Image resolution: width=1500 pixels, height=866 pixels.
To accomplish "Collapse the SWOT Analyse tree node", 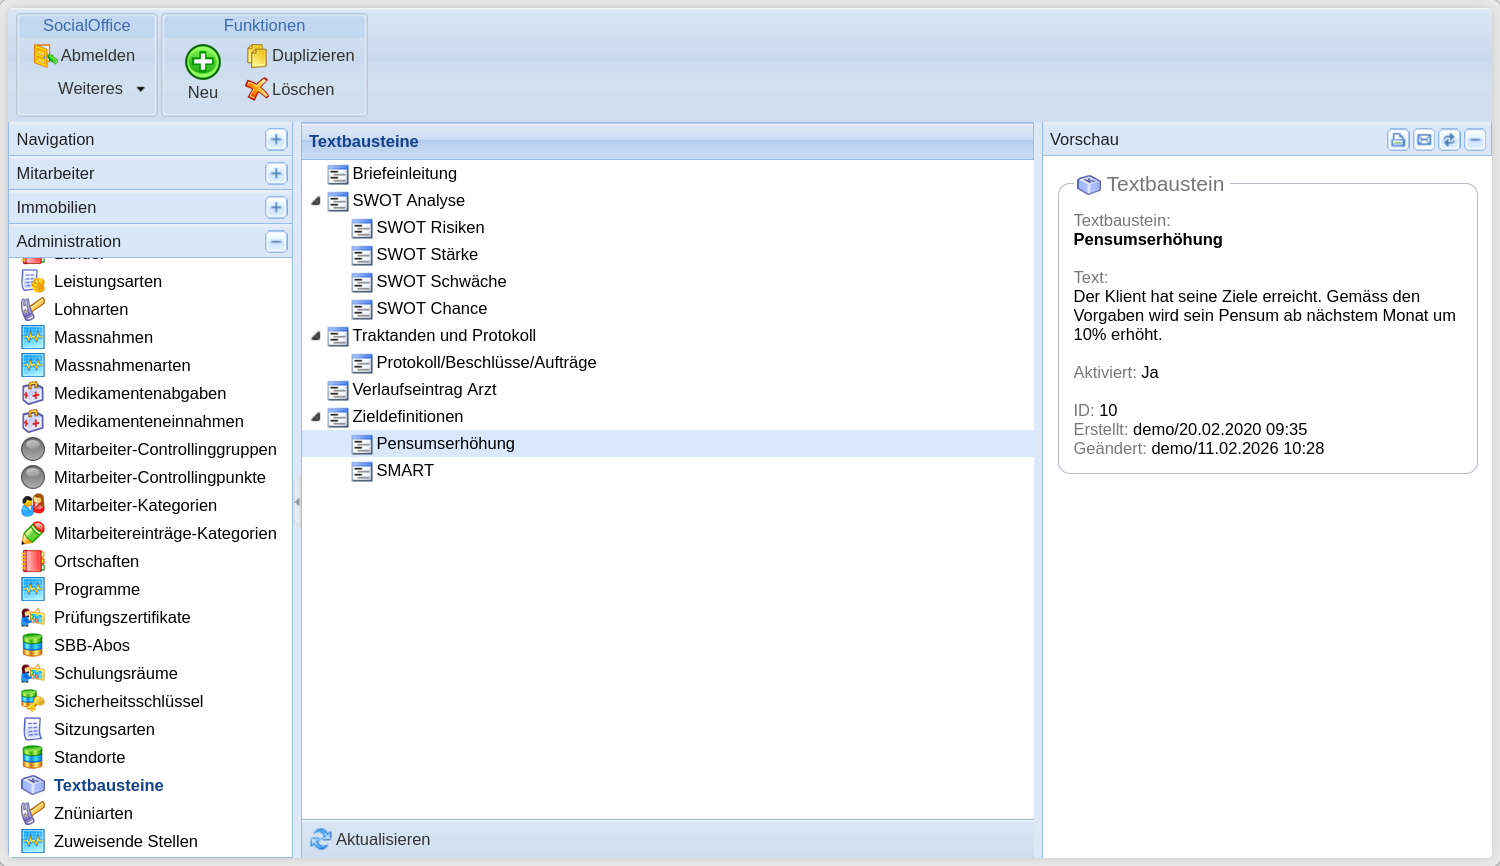I will [316, 201].
